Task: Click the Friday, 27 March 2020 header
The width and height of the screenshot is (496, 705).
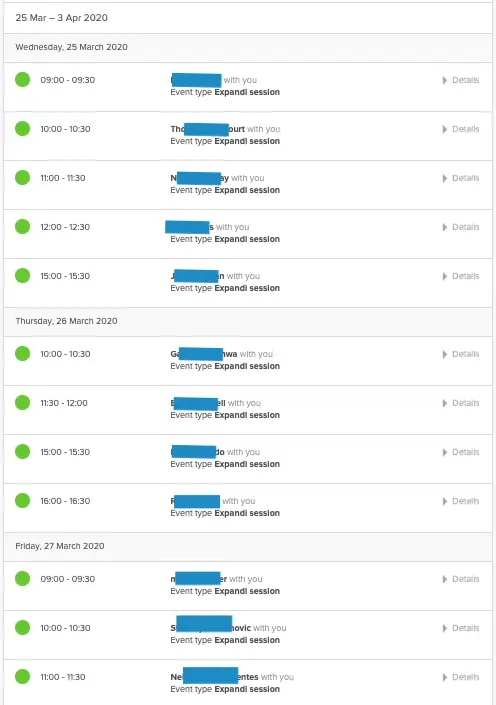Action: [60, 546]
